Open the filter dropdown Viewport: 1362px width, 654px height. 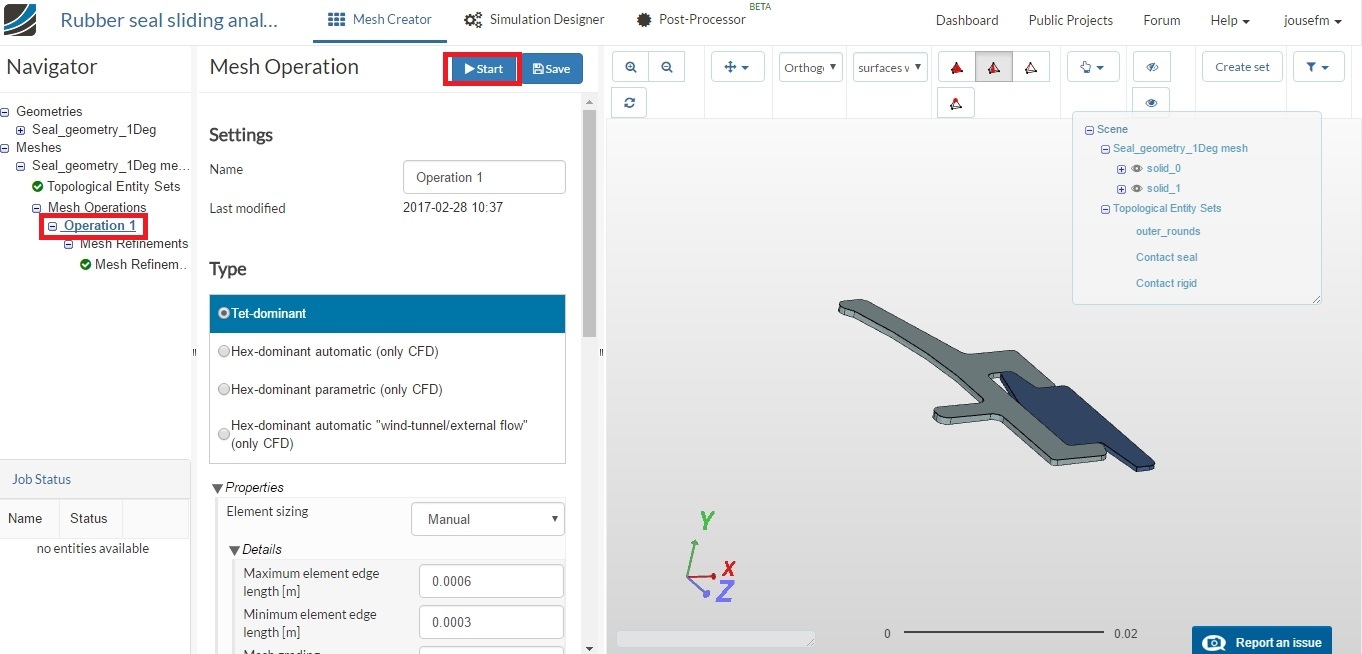(x=1318, y=67)
